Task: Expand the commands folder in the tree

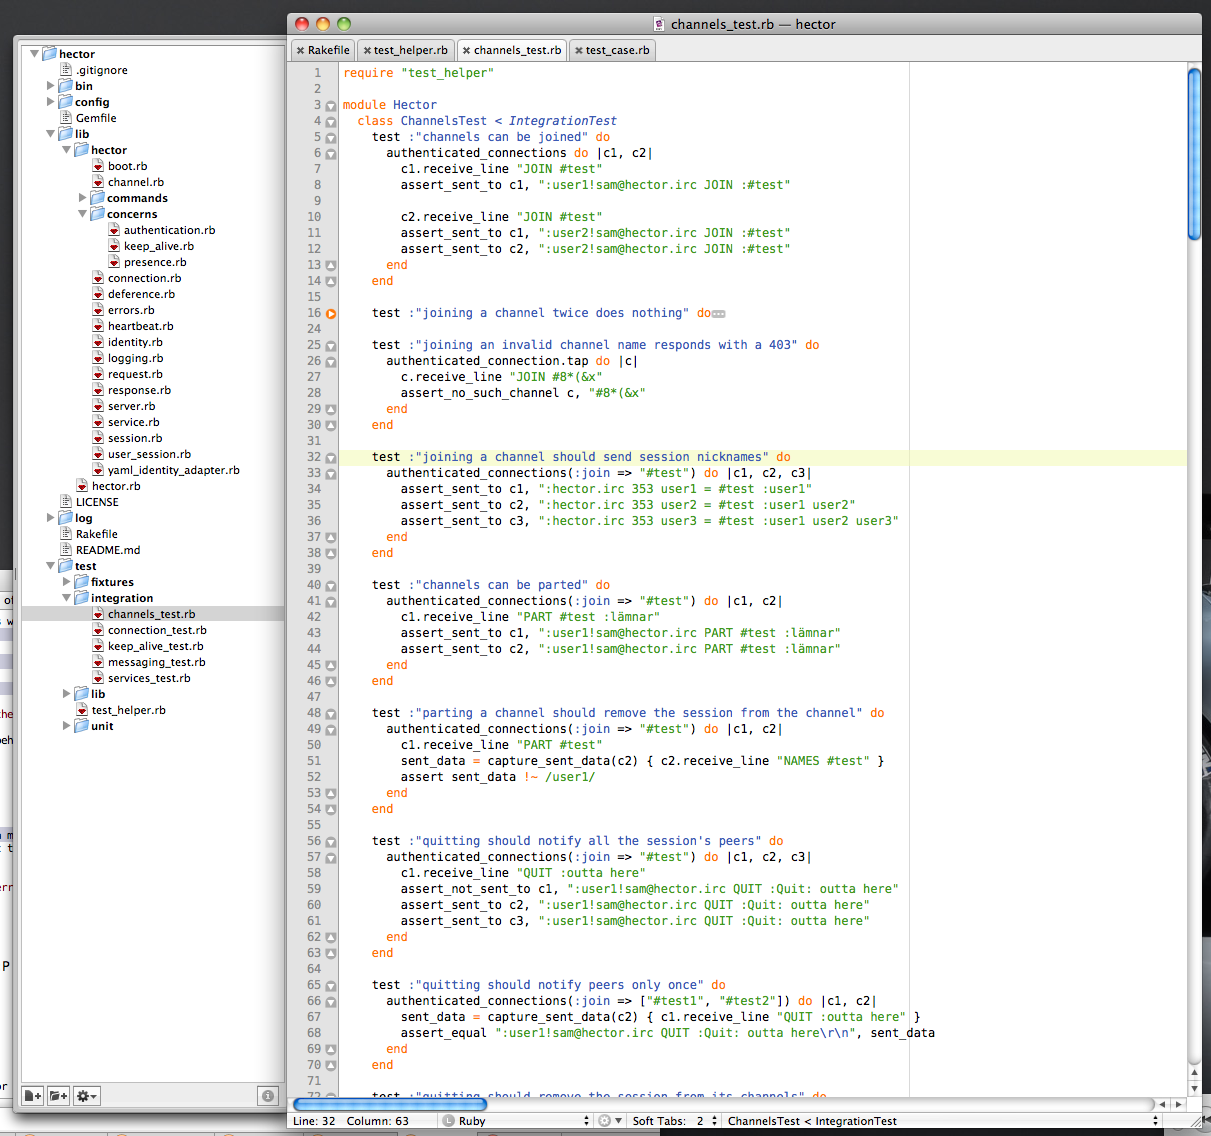Action: point(83,198)
